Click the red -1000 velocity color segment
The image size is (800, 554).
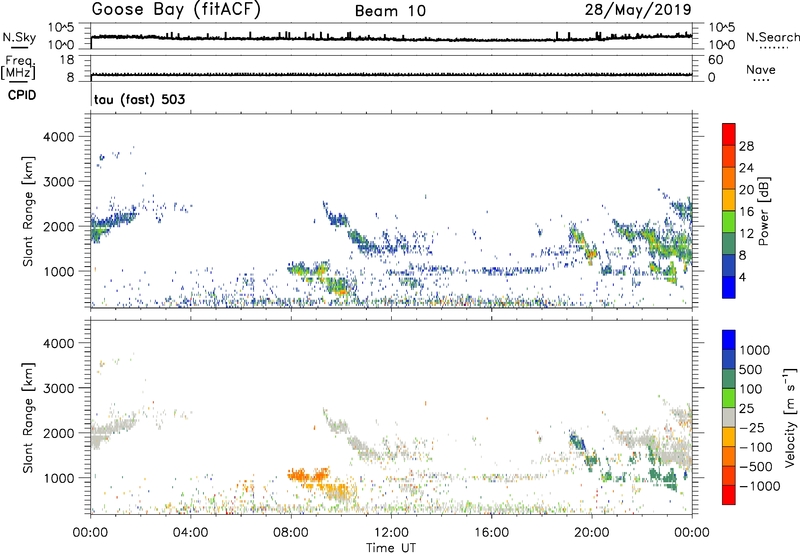[x=729, y=495]
